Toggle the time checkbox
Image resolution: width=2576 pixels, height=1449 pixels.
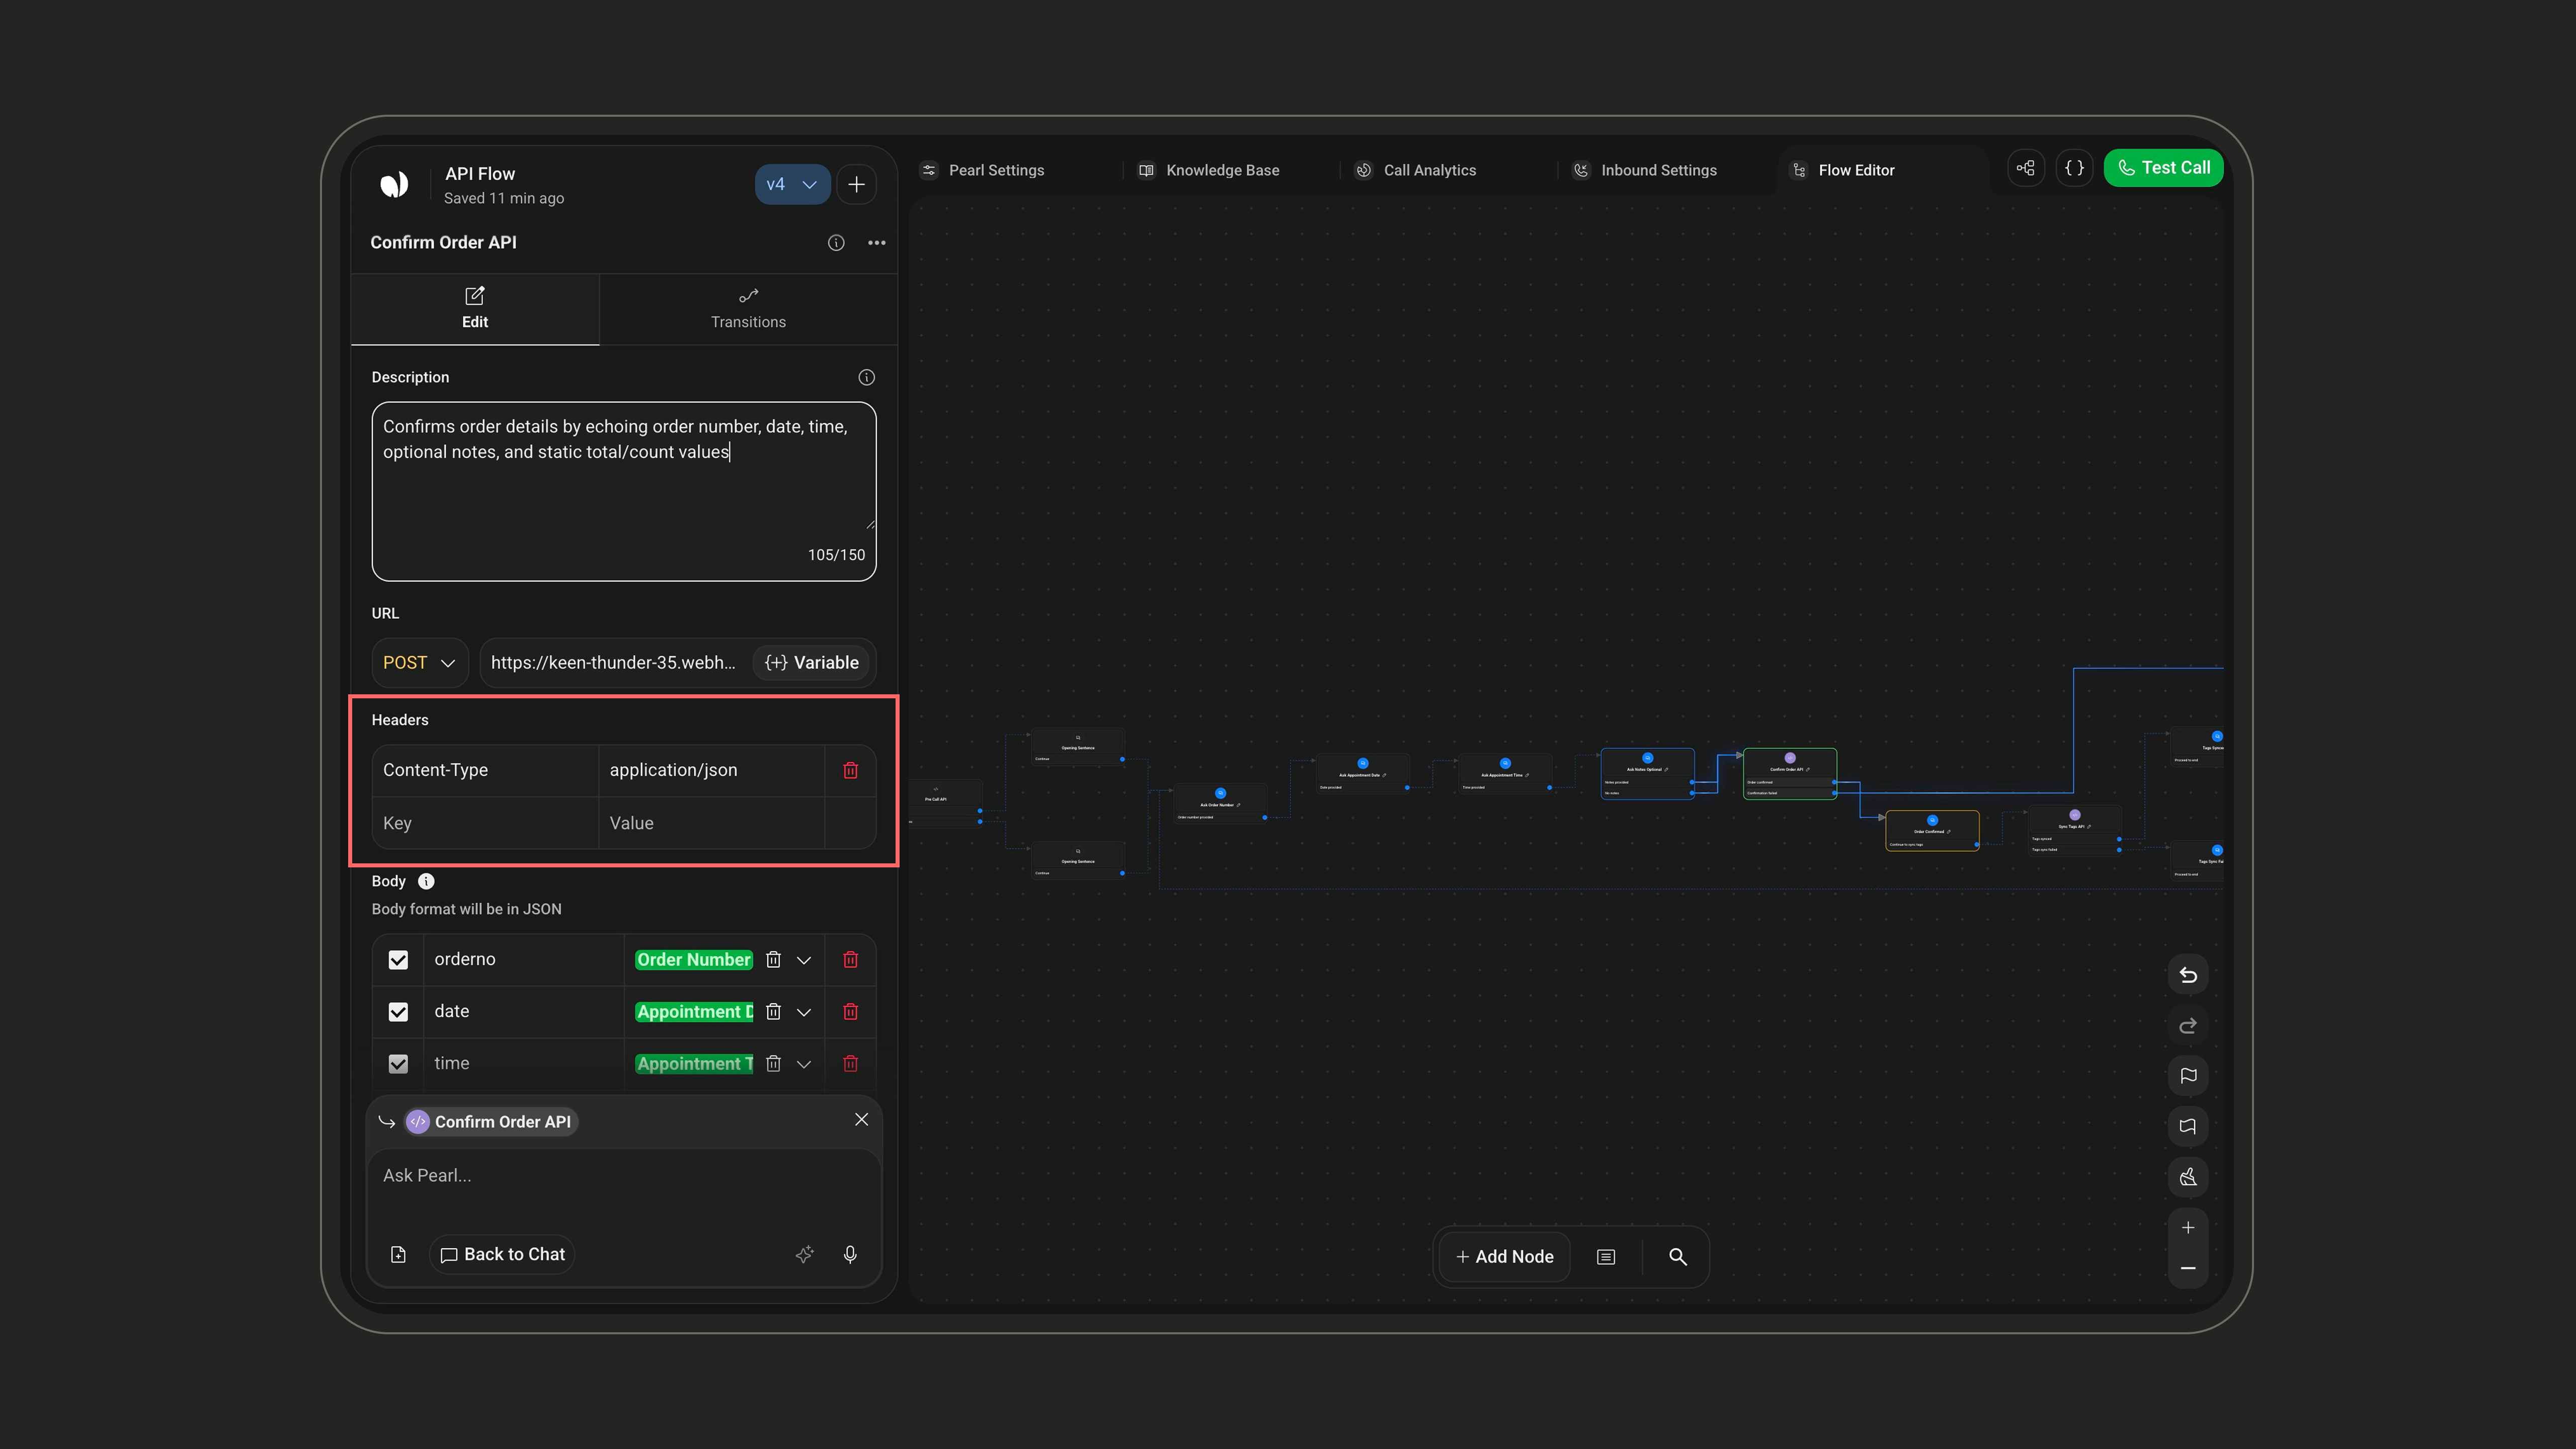[398, 1064]
